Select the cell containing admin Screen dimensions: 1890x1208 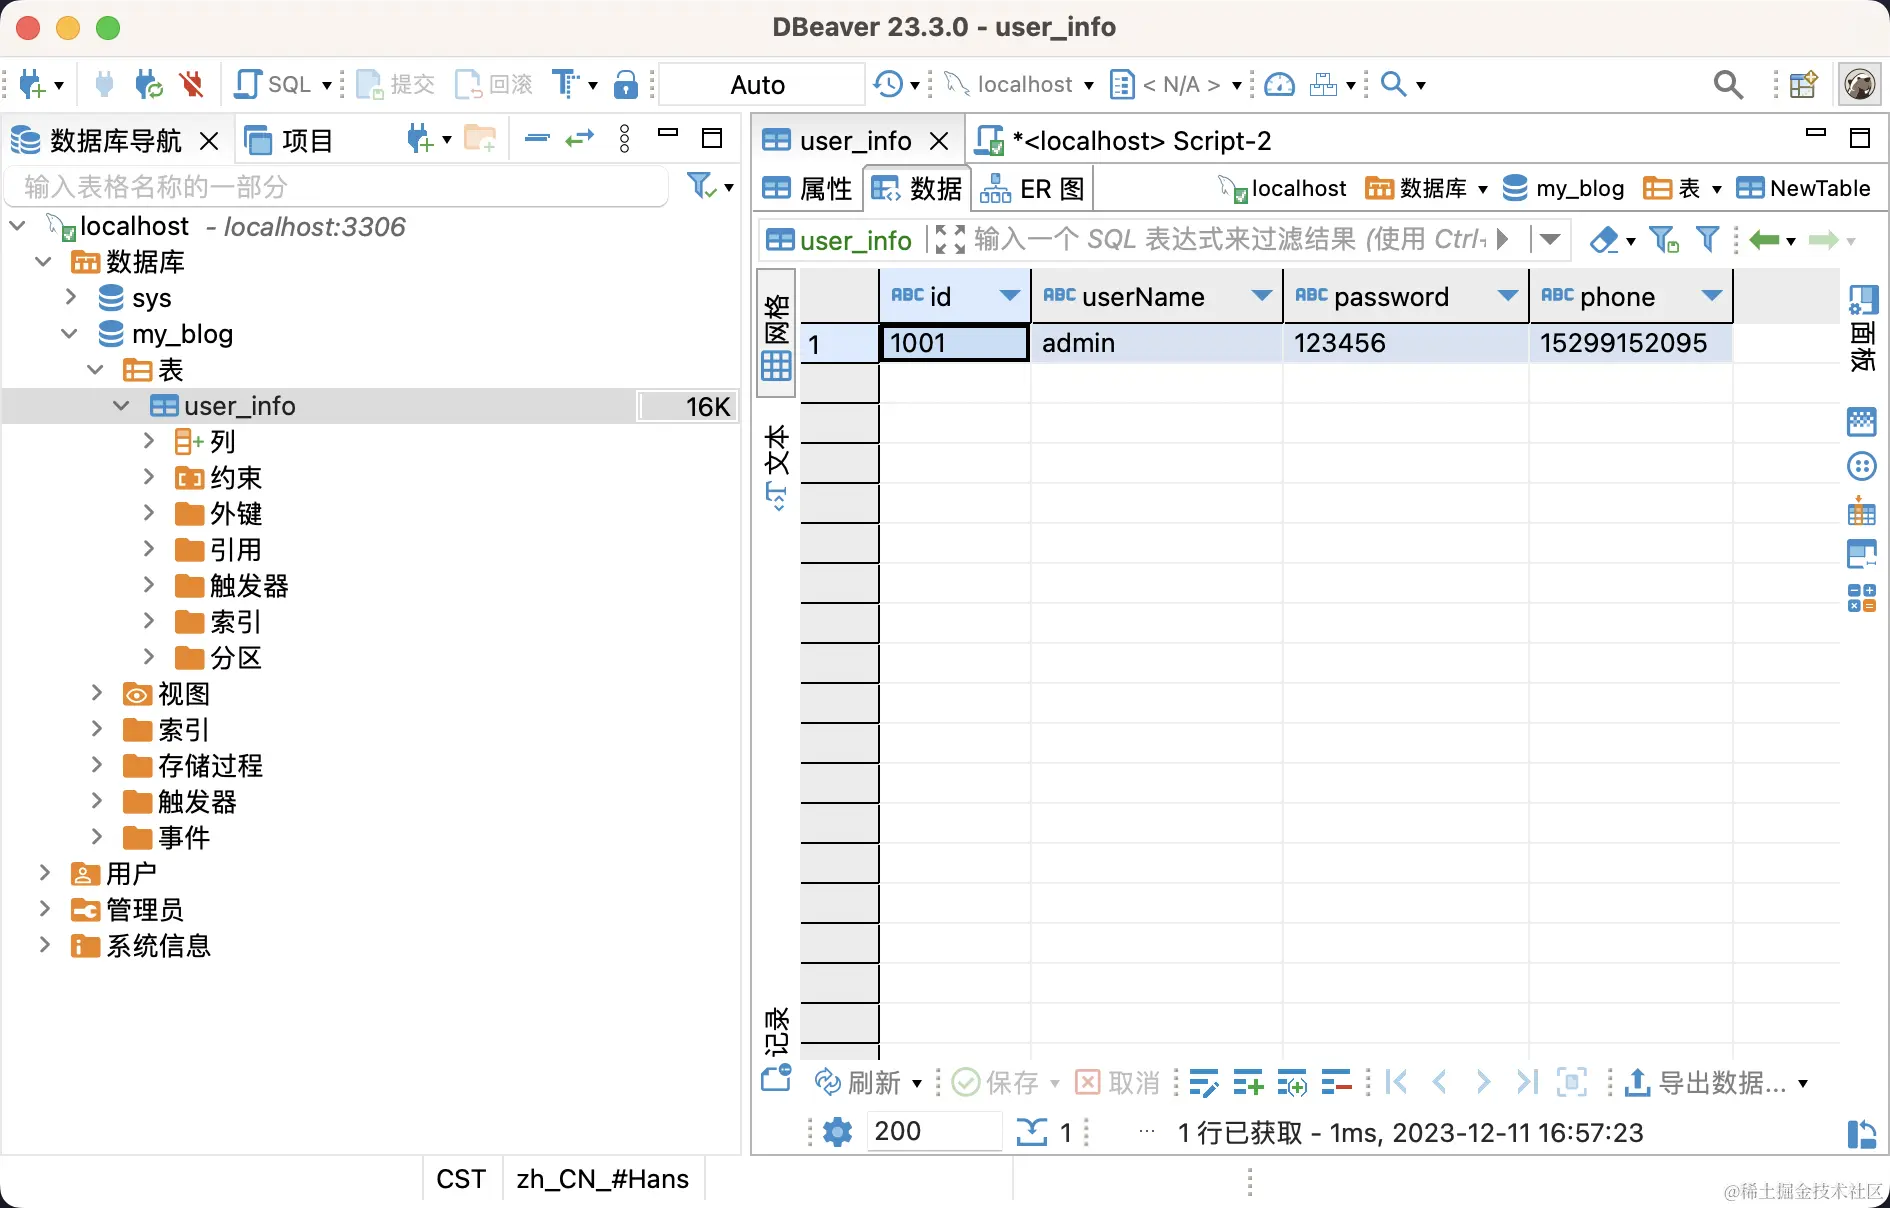(x=1156, y=343)
